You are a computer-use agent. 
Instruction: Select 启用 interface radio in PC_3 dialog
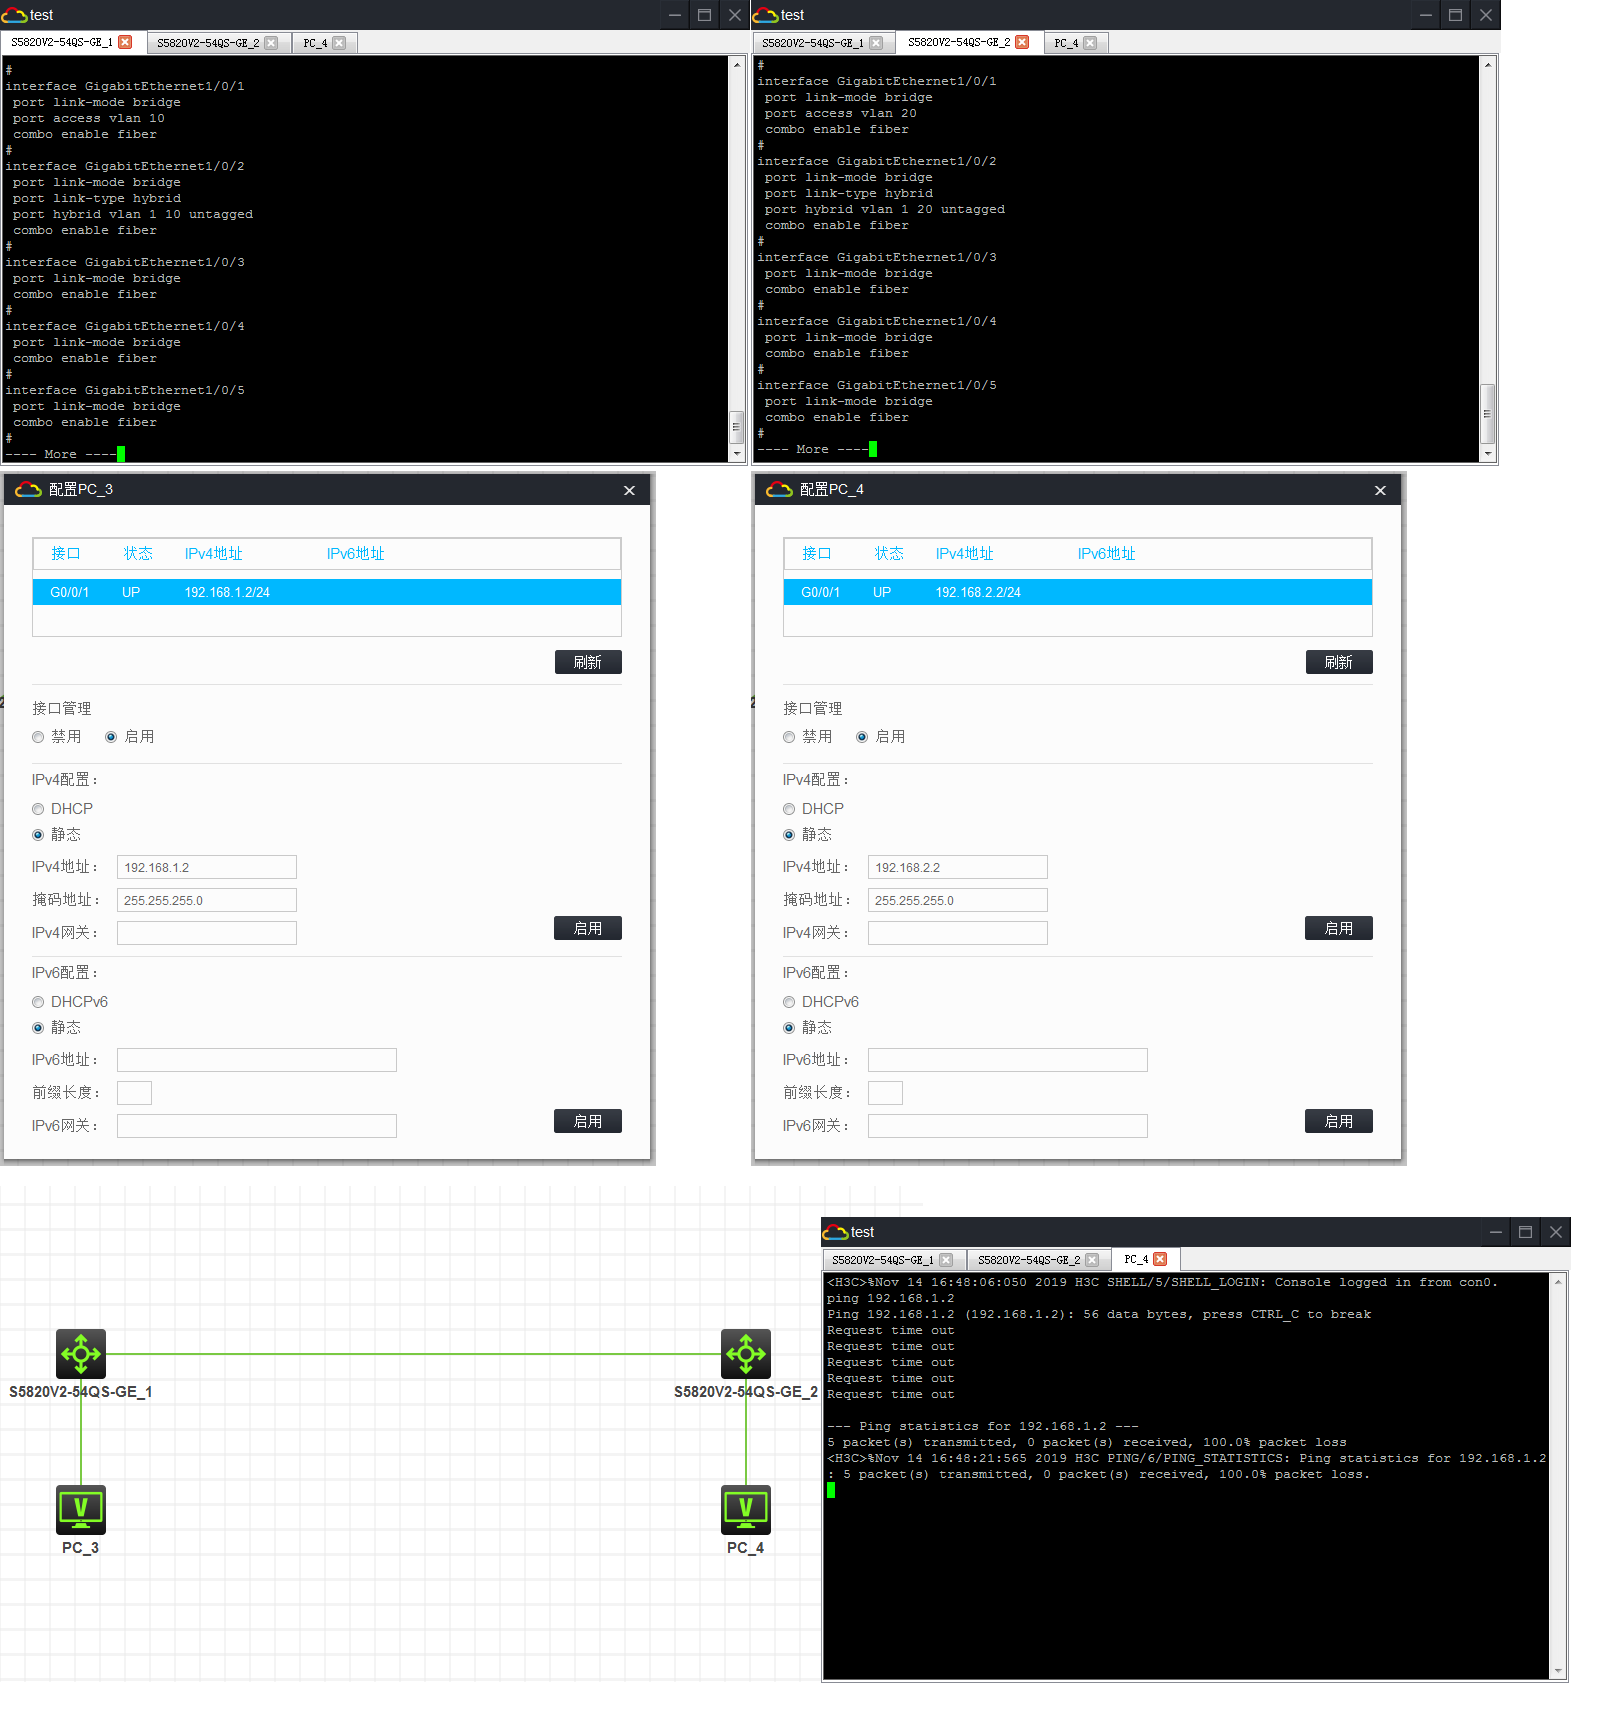(111, 737)
